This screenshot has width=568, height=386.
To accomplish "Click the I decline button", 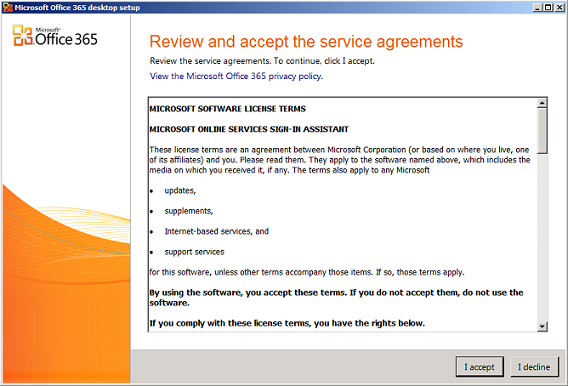I will coord(534,367).
